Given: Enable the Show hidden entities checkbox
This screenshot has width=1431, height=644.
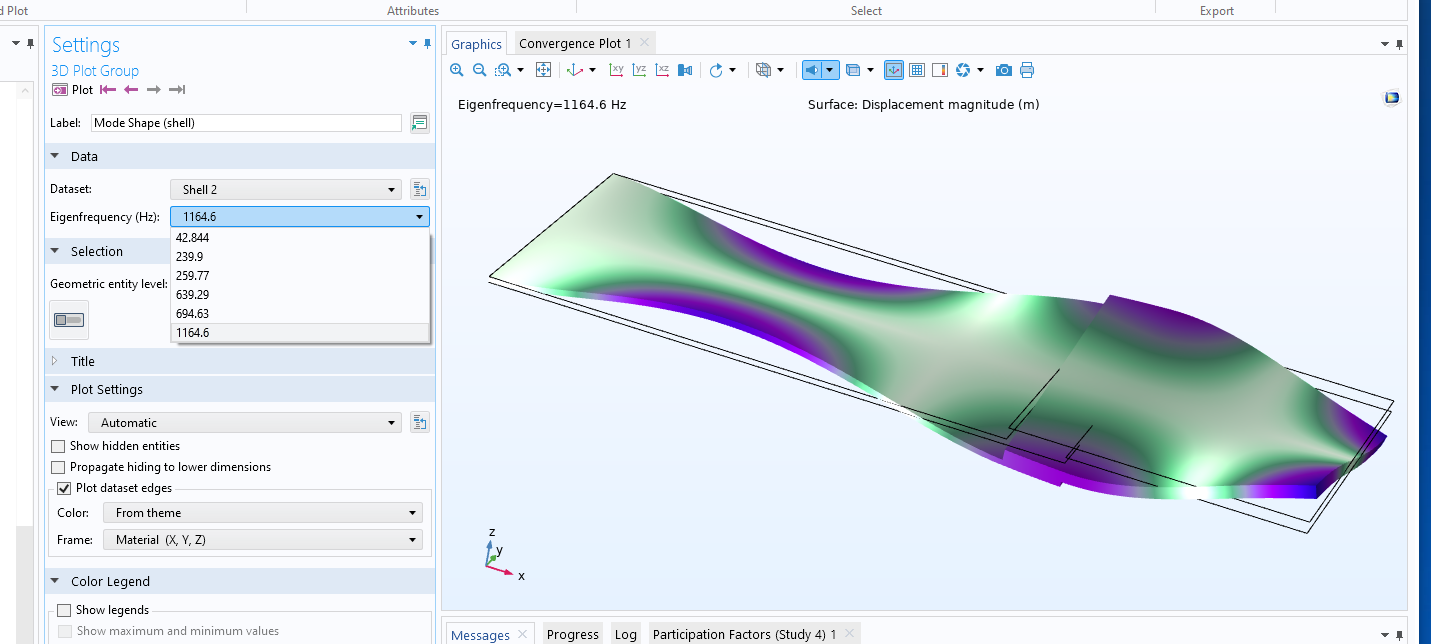Looking at the screenshot, I should point(58,446).
